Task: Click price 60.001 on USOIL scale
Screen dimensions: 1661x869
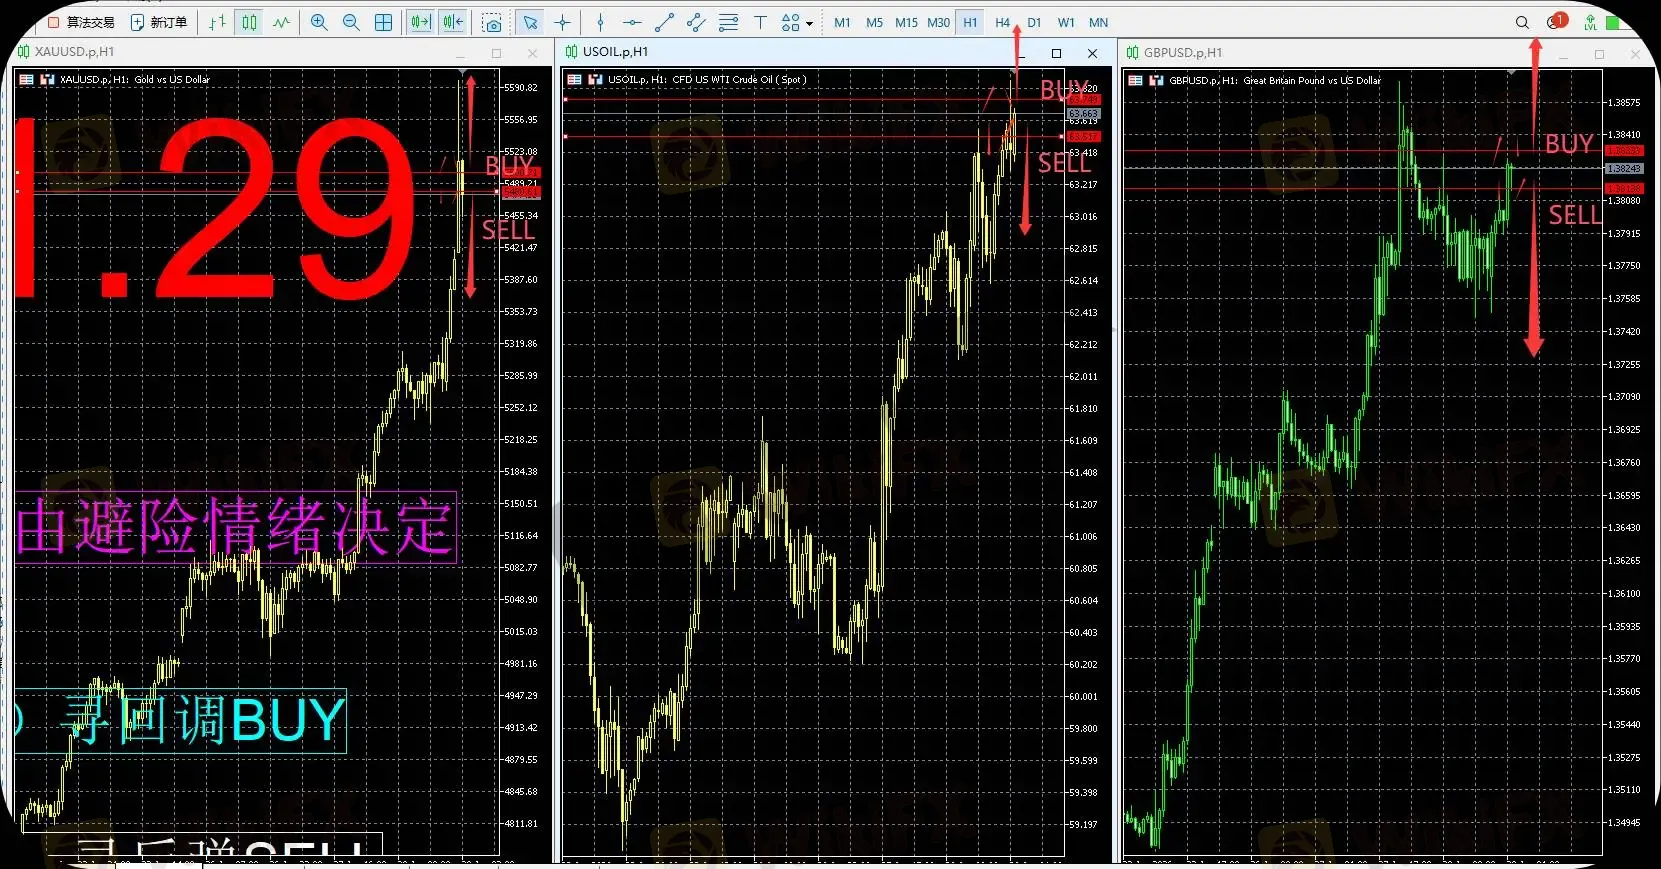Action: (x=1083, y=696)
